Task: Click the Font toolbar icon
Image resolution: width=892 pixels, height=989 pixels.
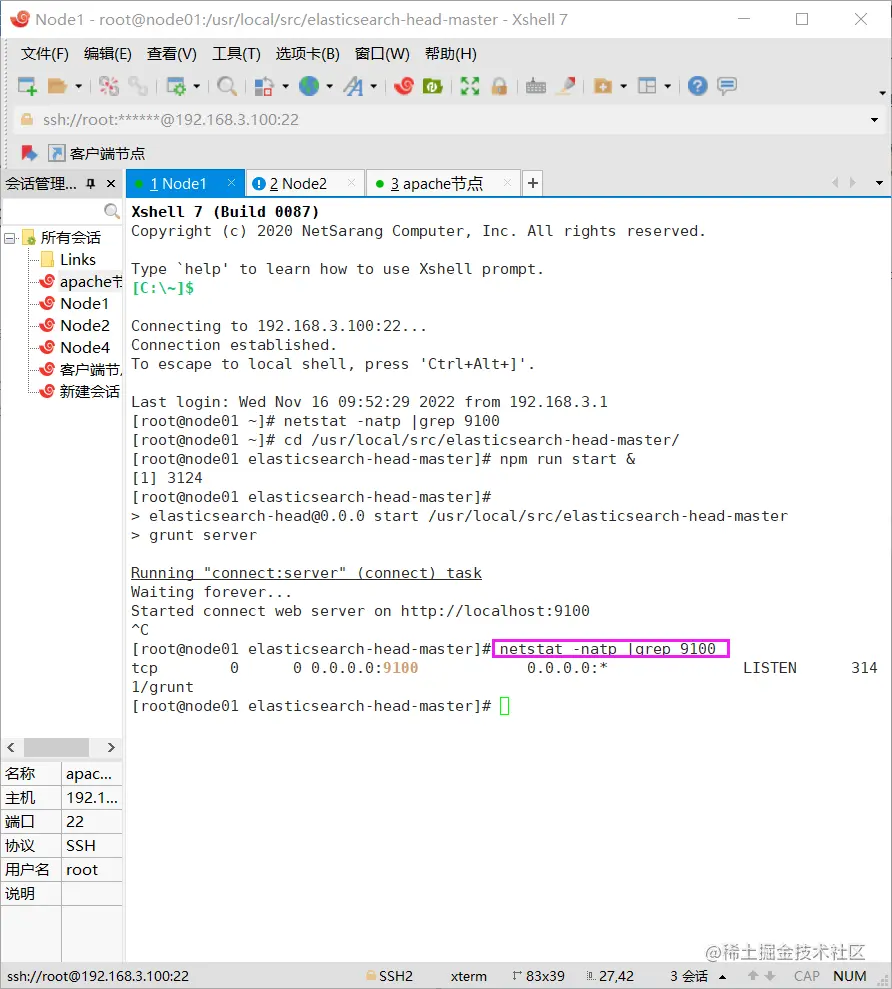Action: [x=354, y=86]
